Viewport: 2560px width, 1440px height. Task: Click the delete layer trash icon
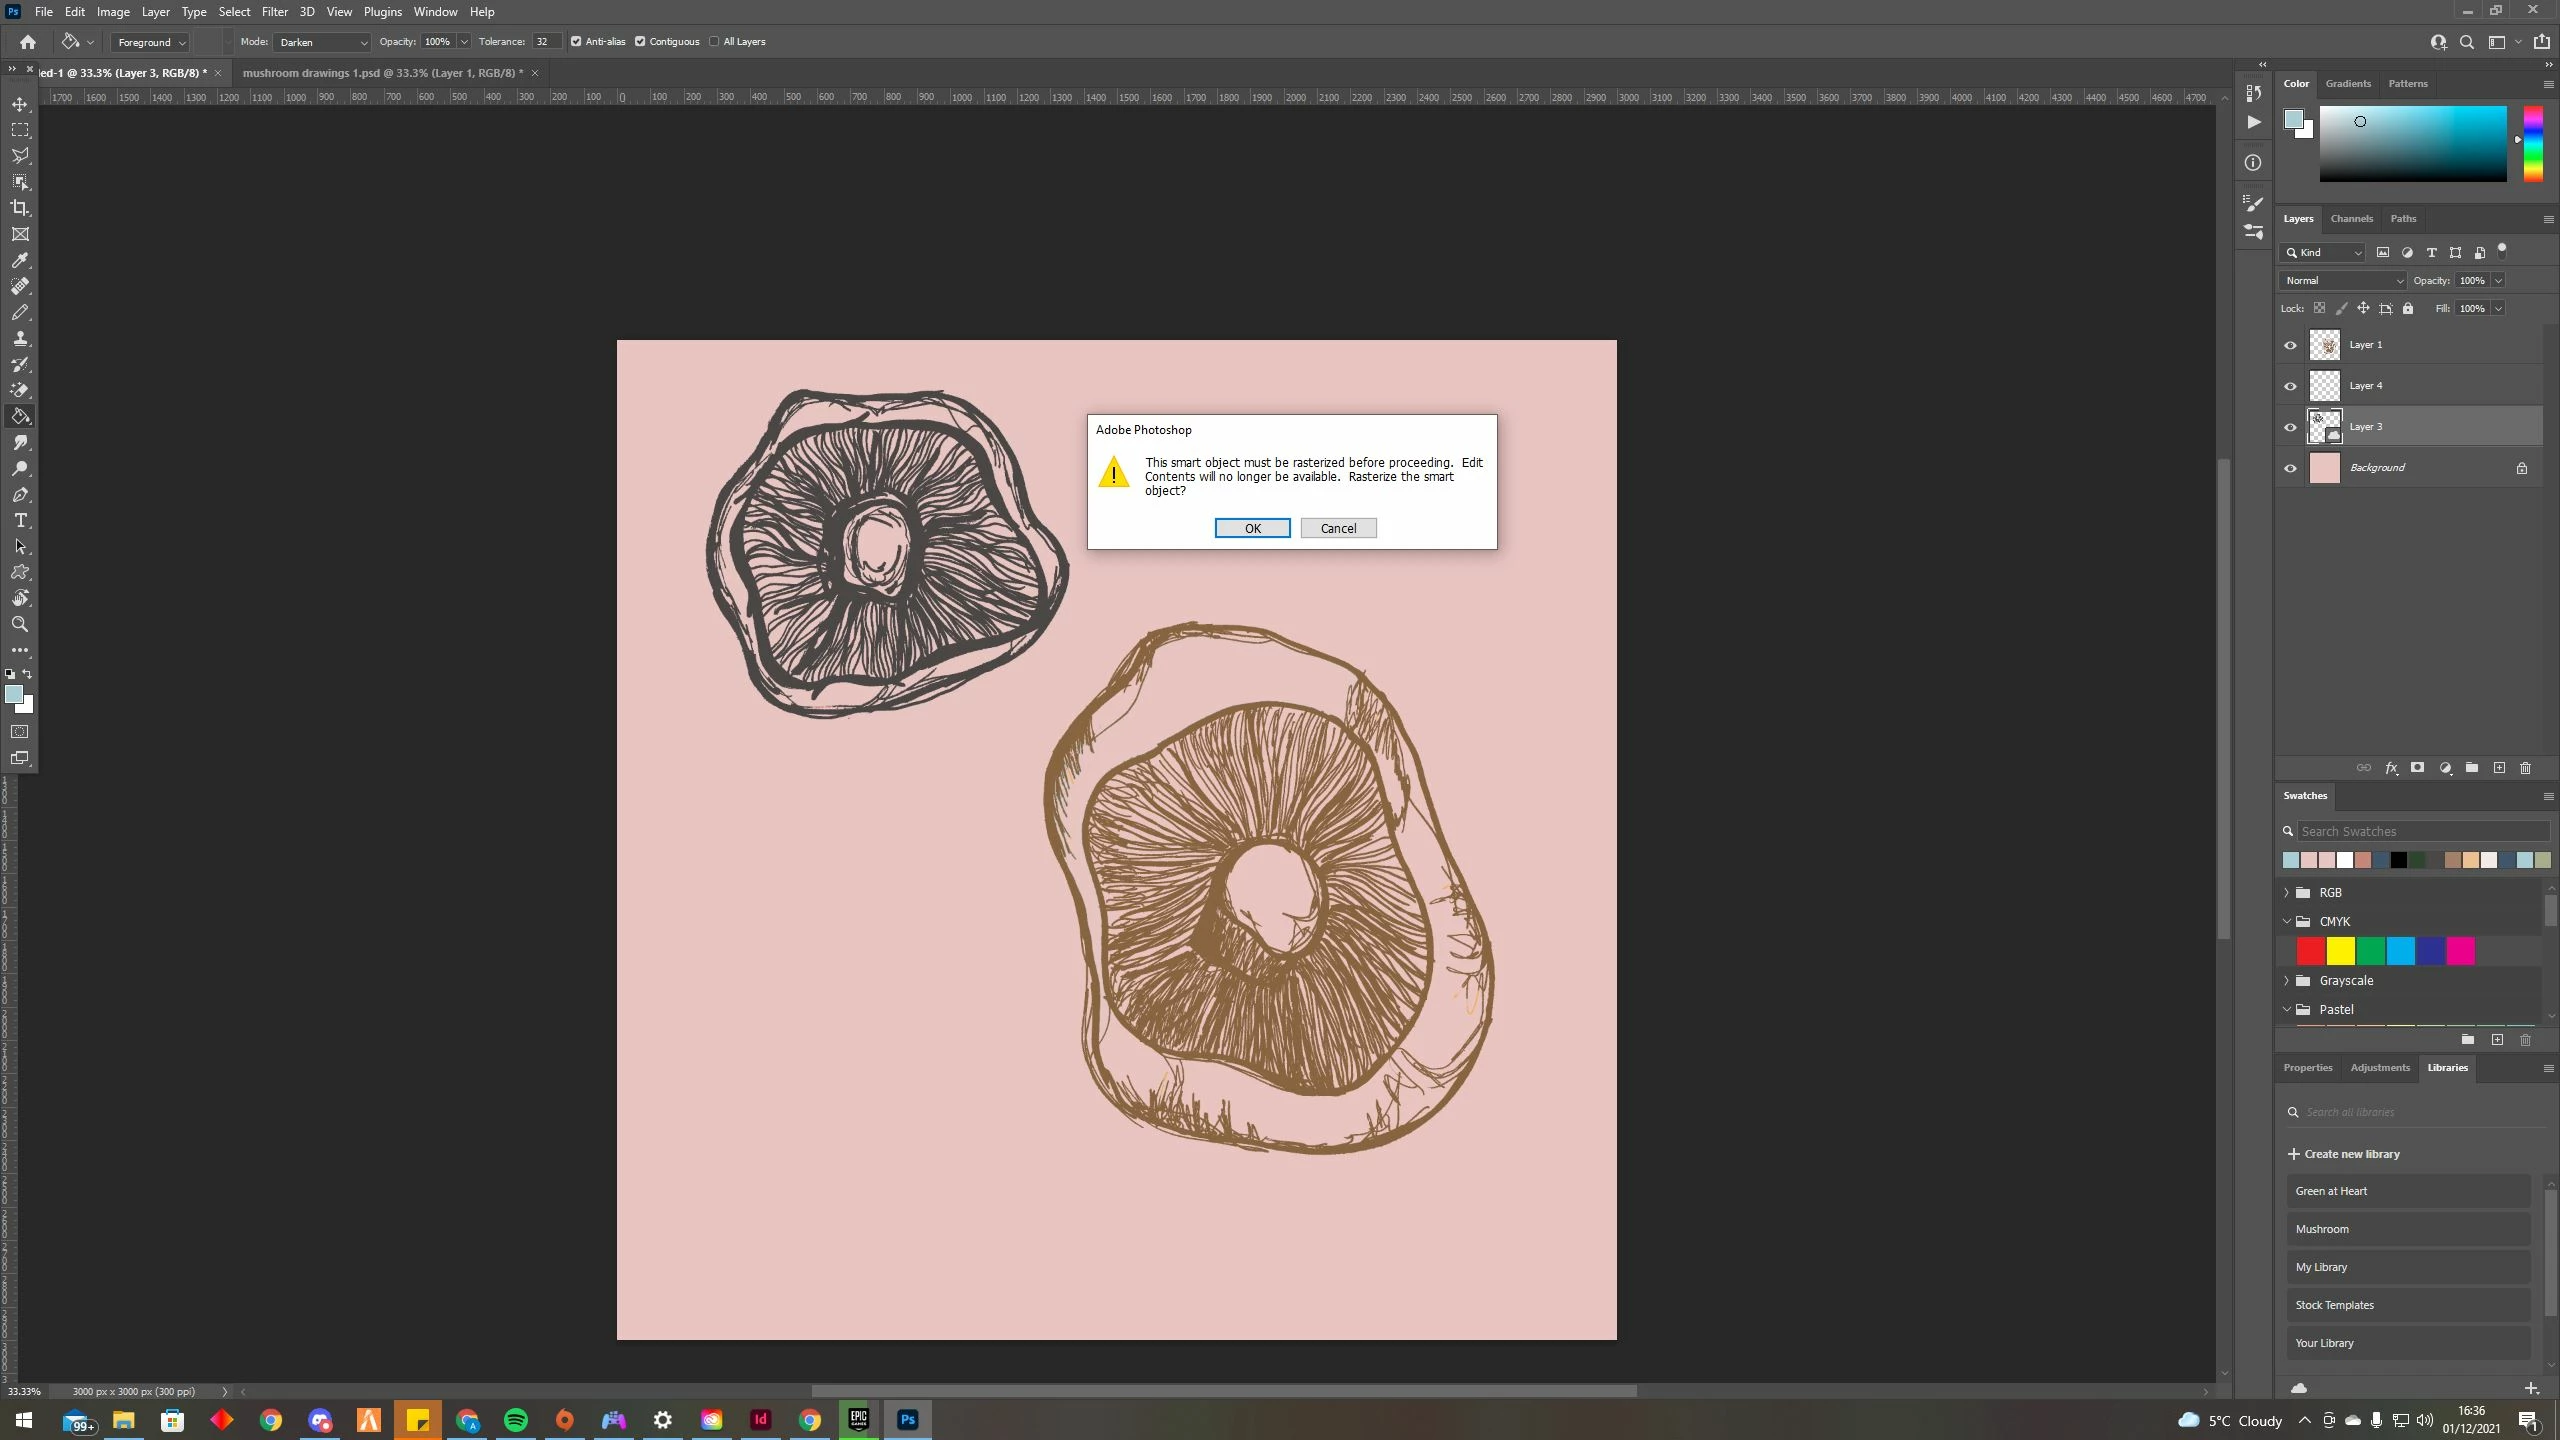click(x=2525, y=768)
